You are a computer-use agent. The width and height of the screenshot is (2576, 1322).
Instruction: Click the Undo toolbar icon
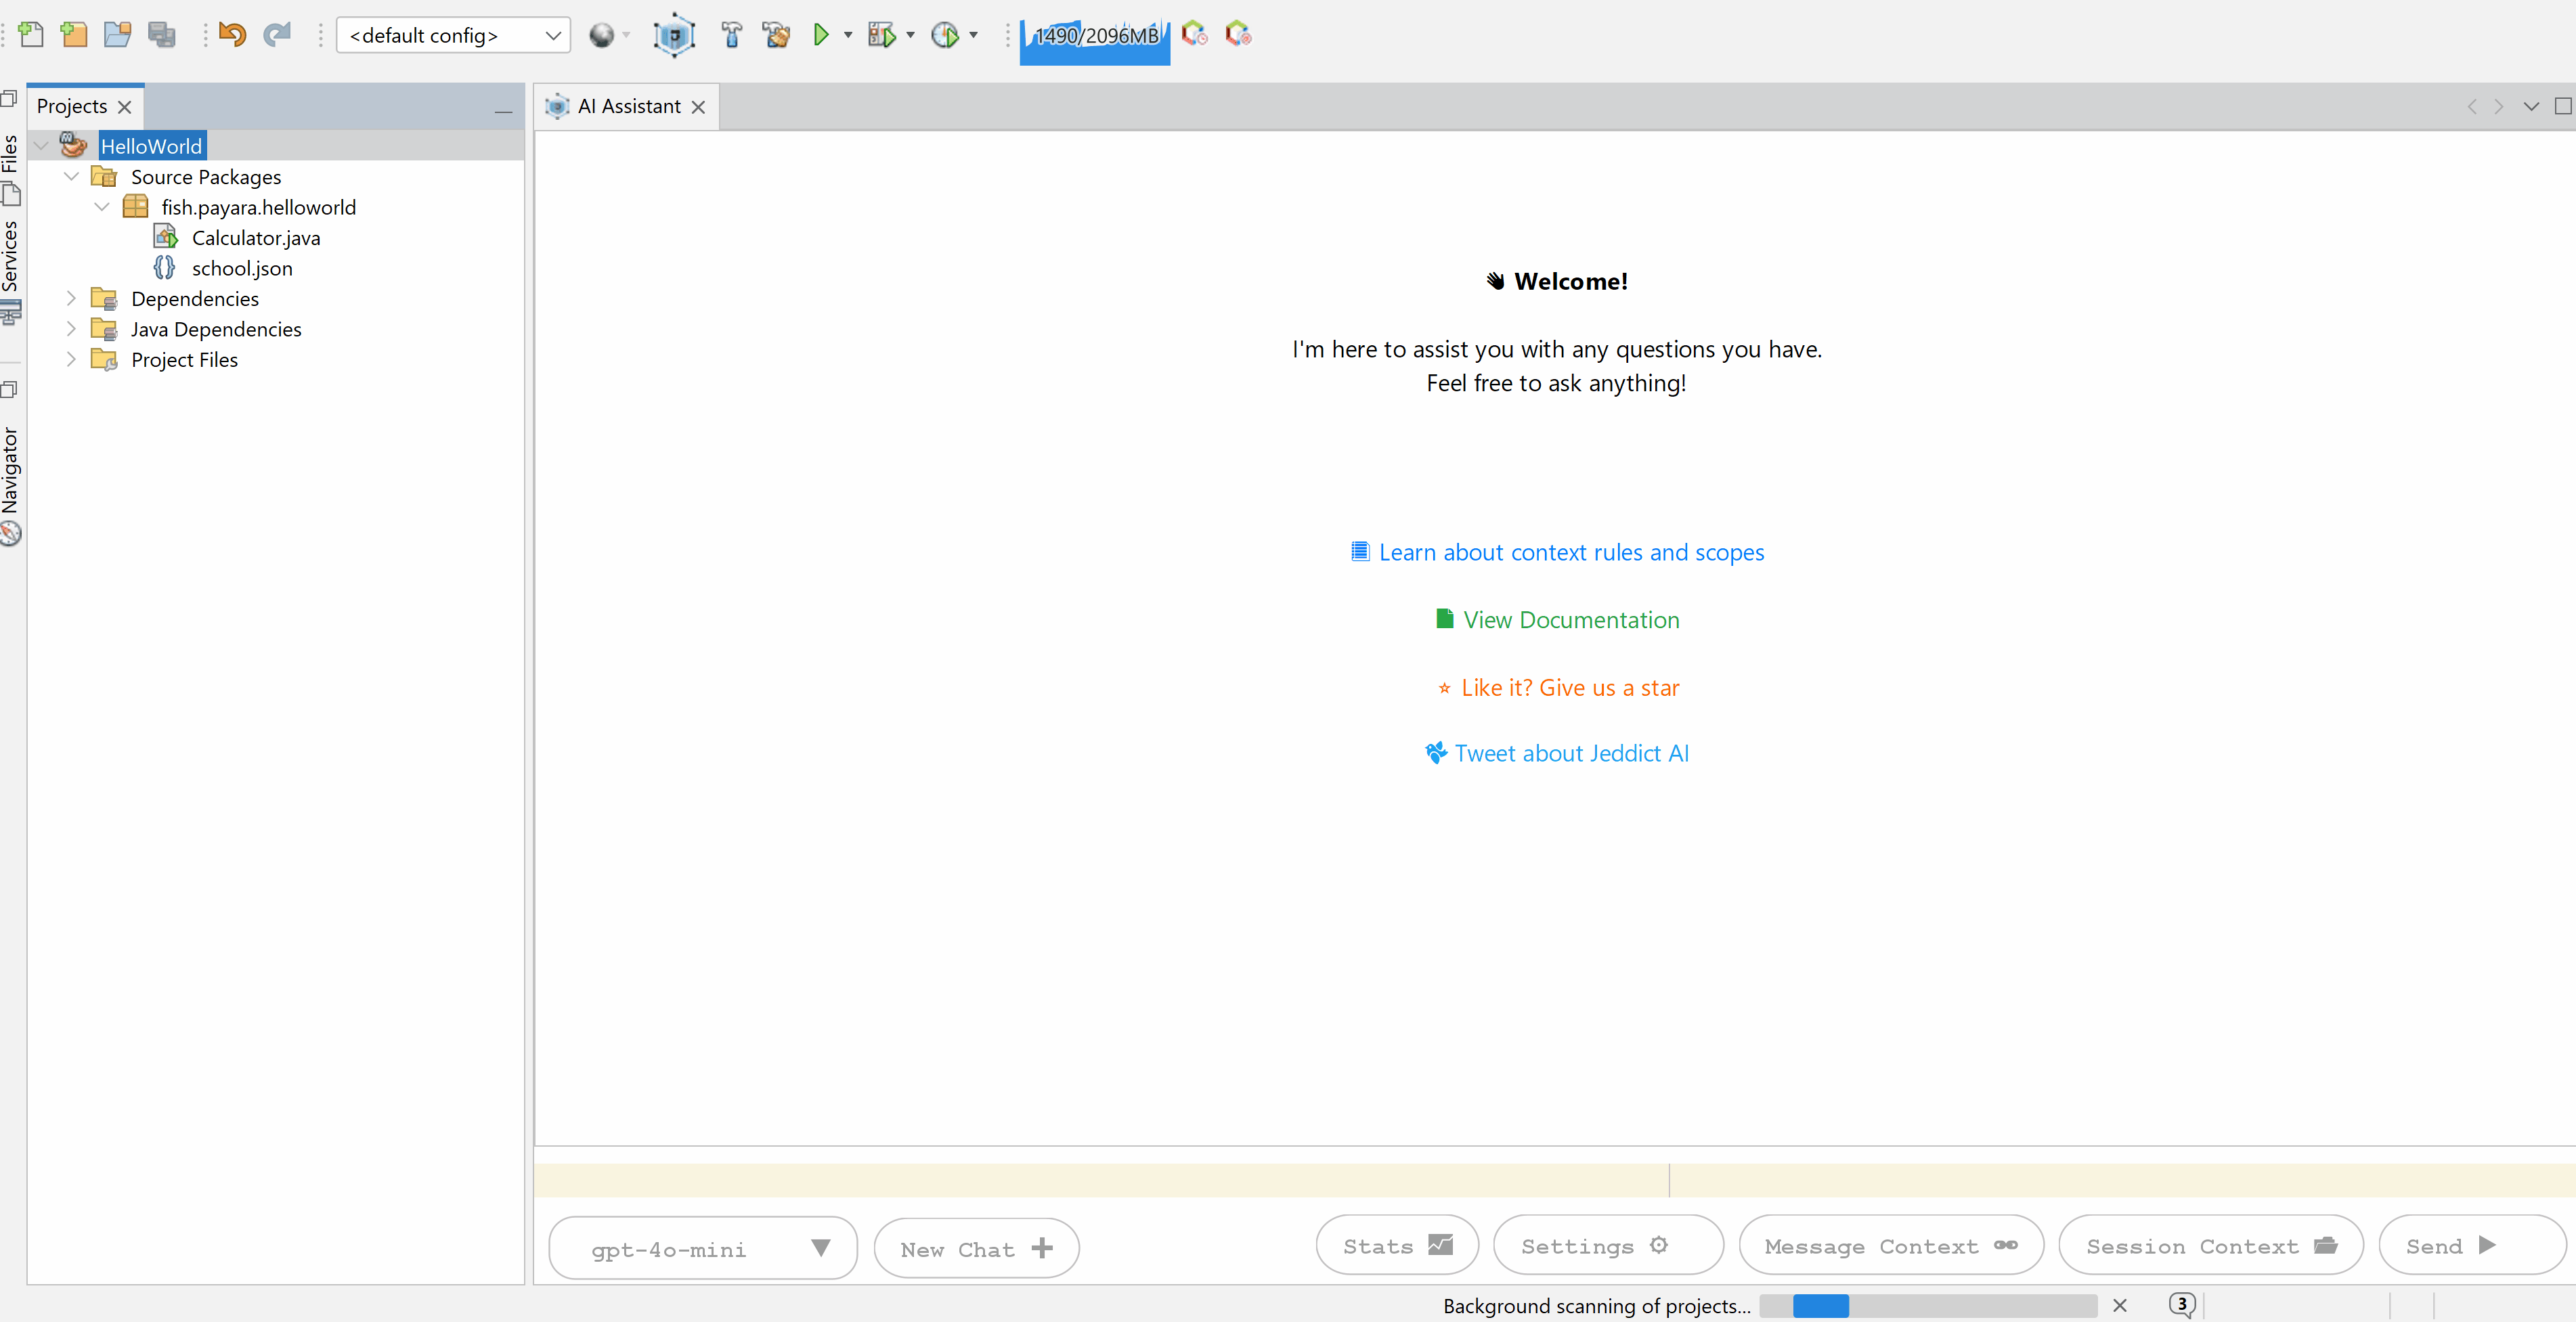point(232,35)
